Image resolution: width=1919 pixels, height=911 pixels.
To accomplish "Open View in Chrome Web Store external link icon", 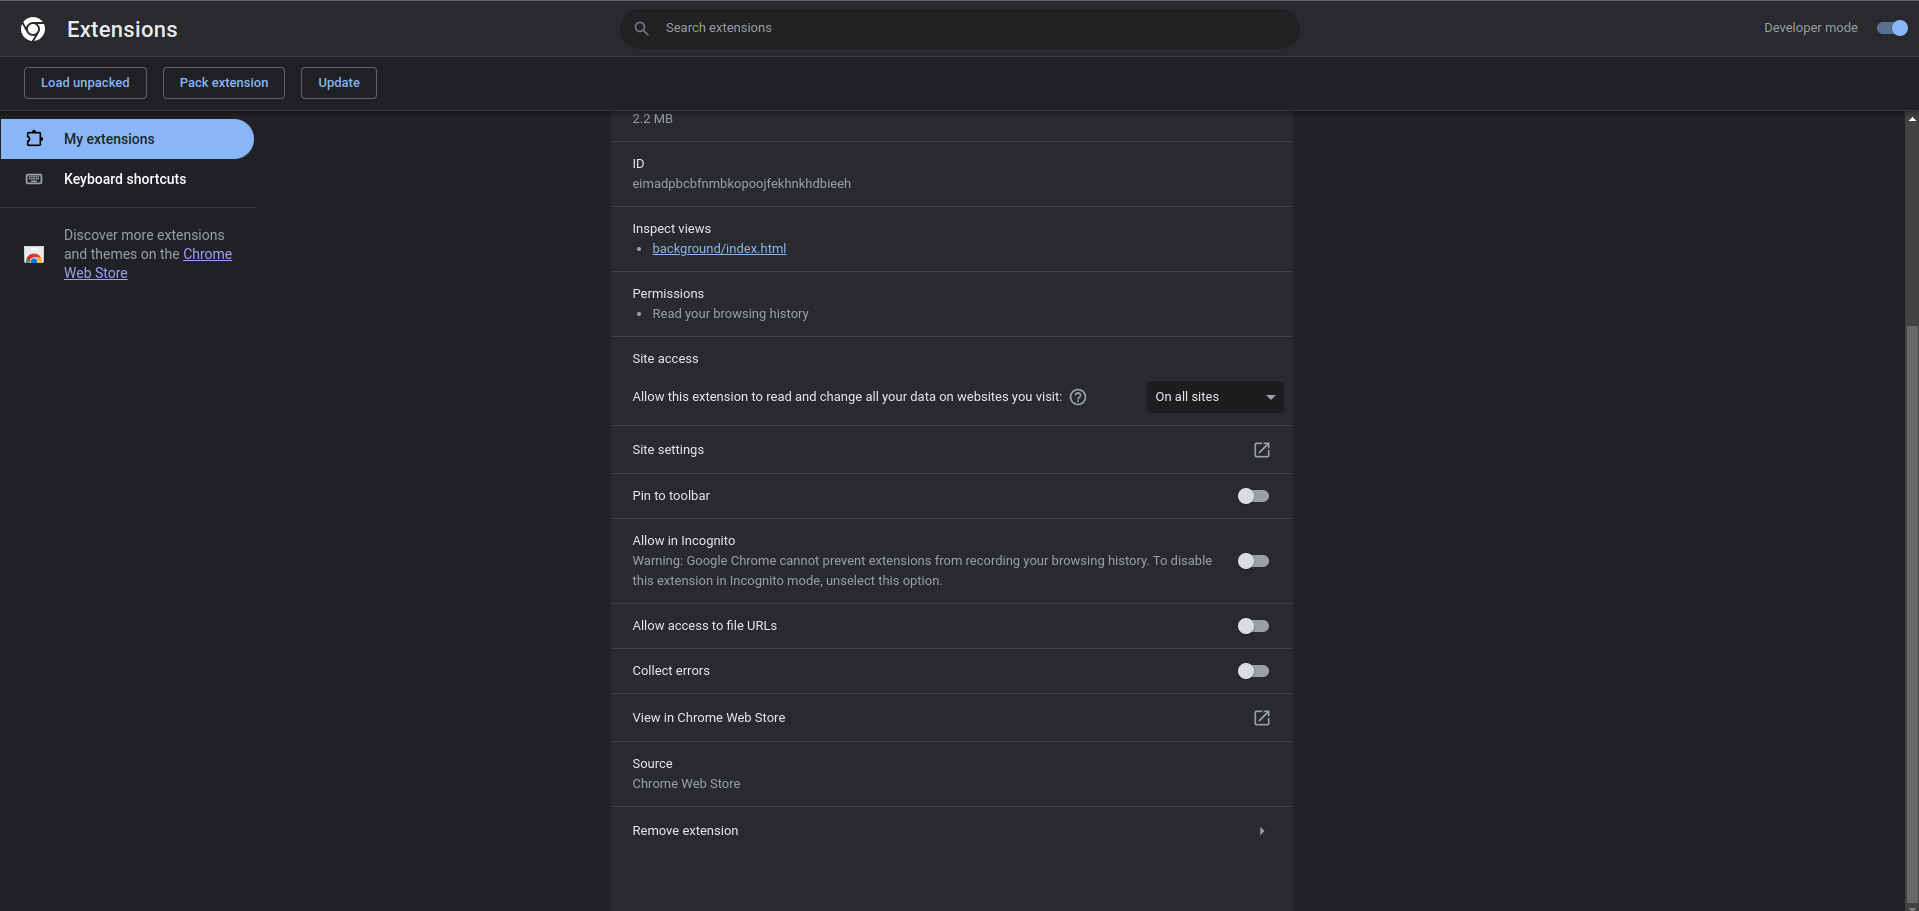I will [x=1260, y=718].
